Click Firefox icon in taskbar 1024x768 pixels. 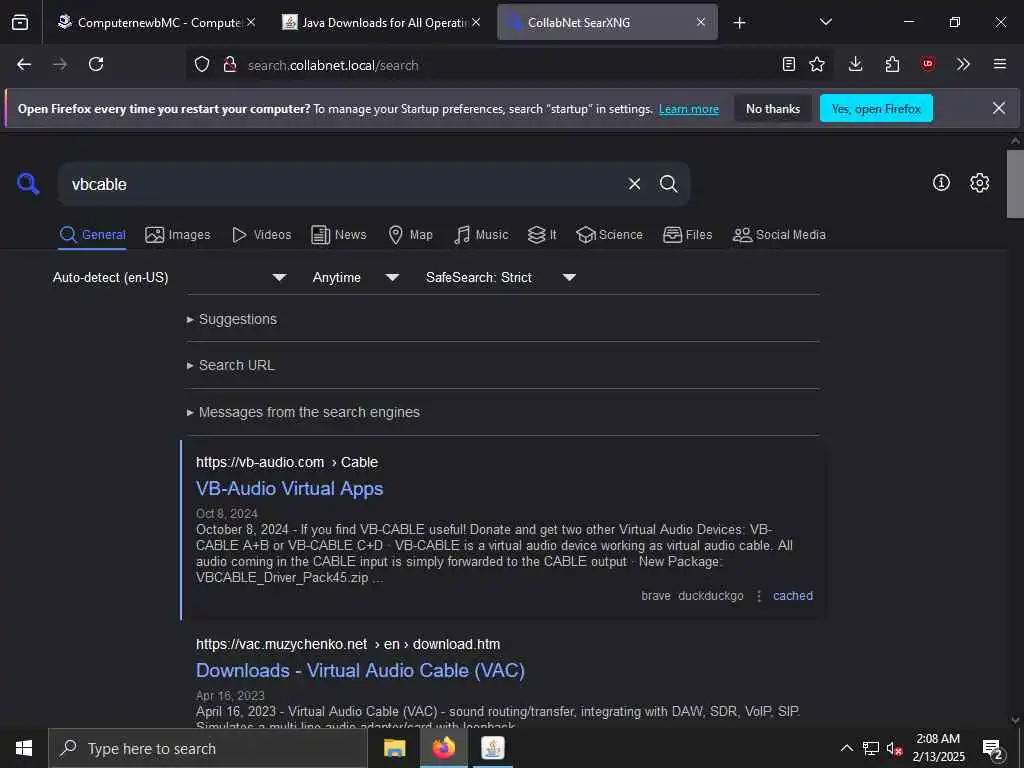[x=443, y=748]
